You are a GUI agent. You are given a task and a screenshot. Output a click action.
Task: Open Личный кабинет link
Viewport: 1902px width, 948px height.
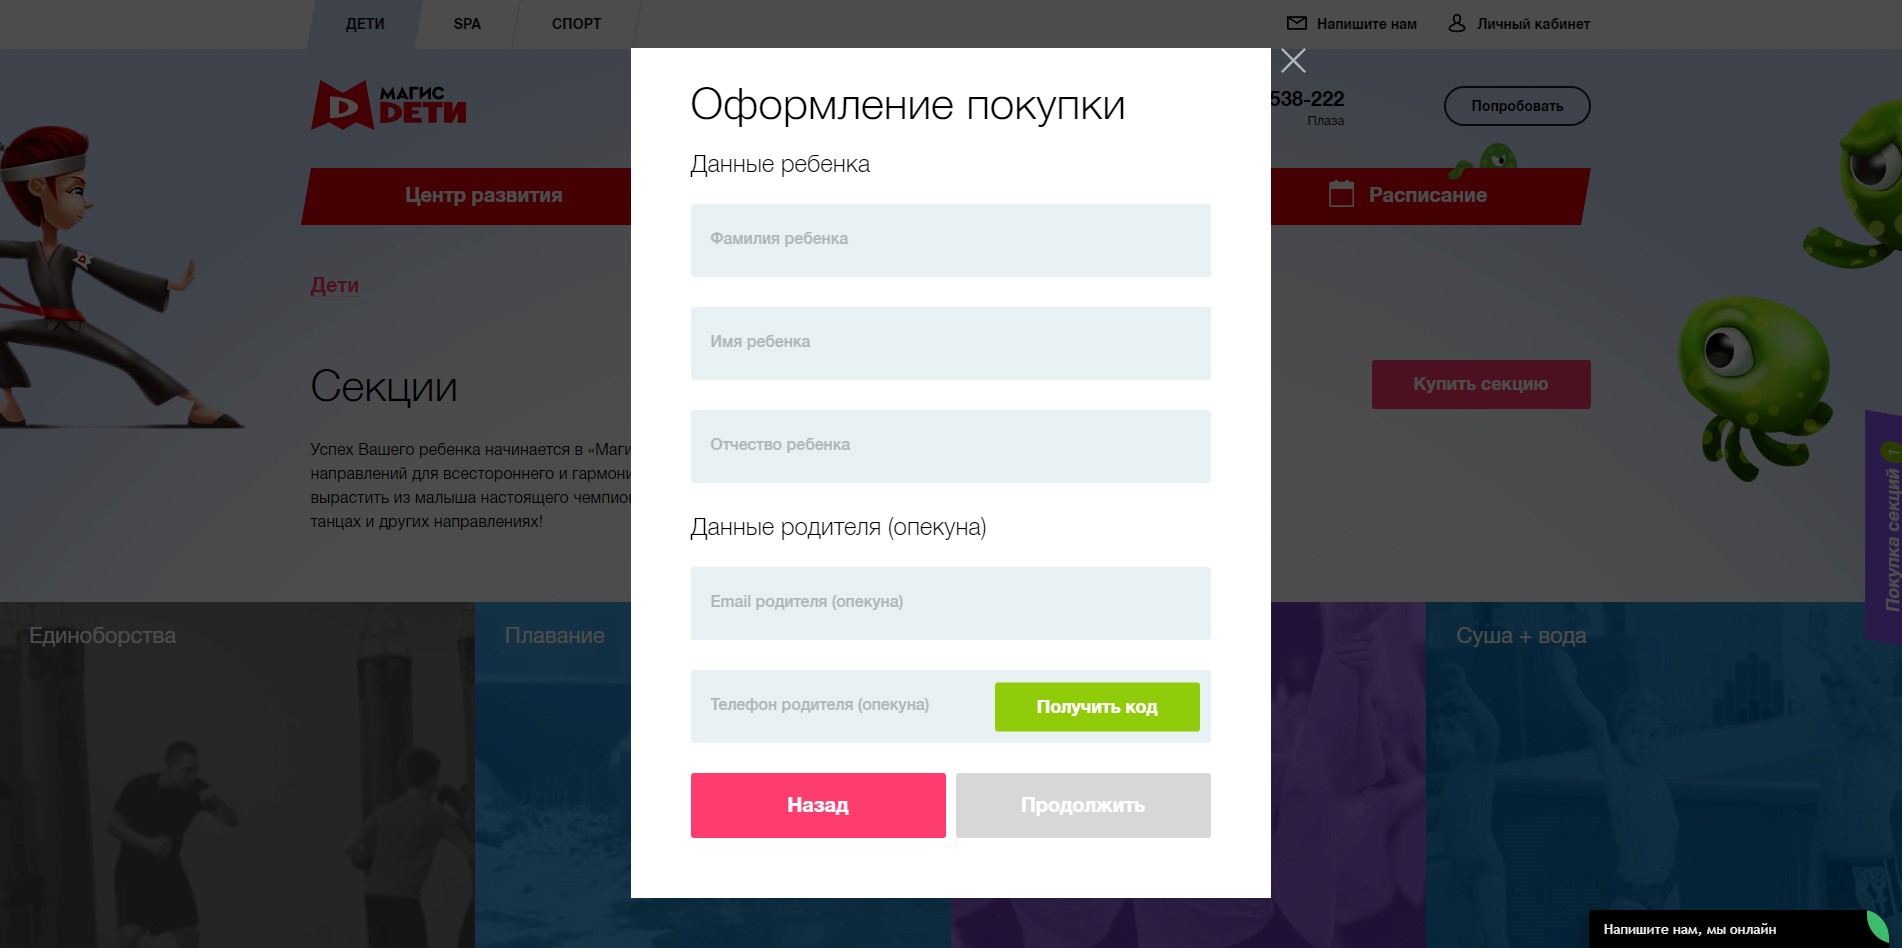[x=1533, y=24]
